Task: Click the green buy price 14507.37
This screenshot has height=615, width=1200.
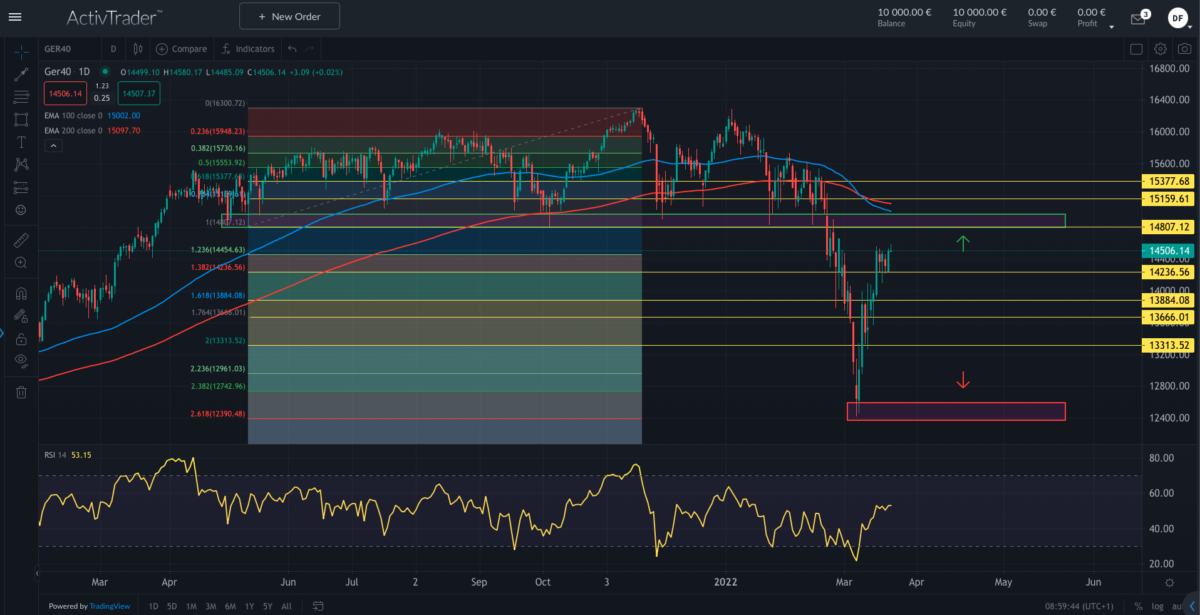Action: click(x=138, y=93)
